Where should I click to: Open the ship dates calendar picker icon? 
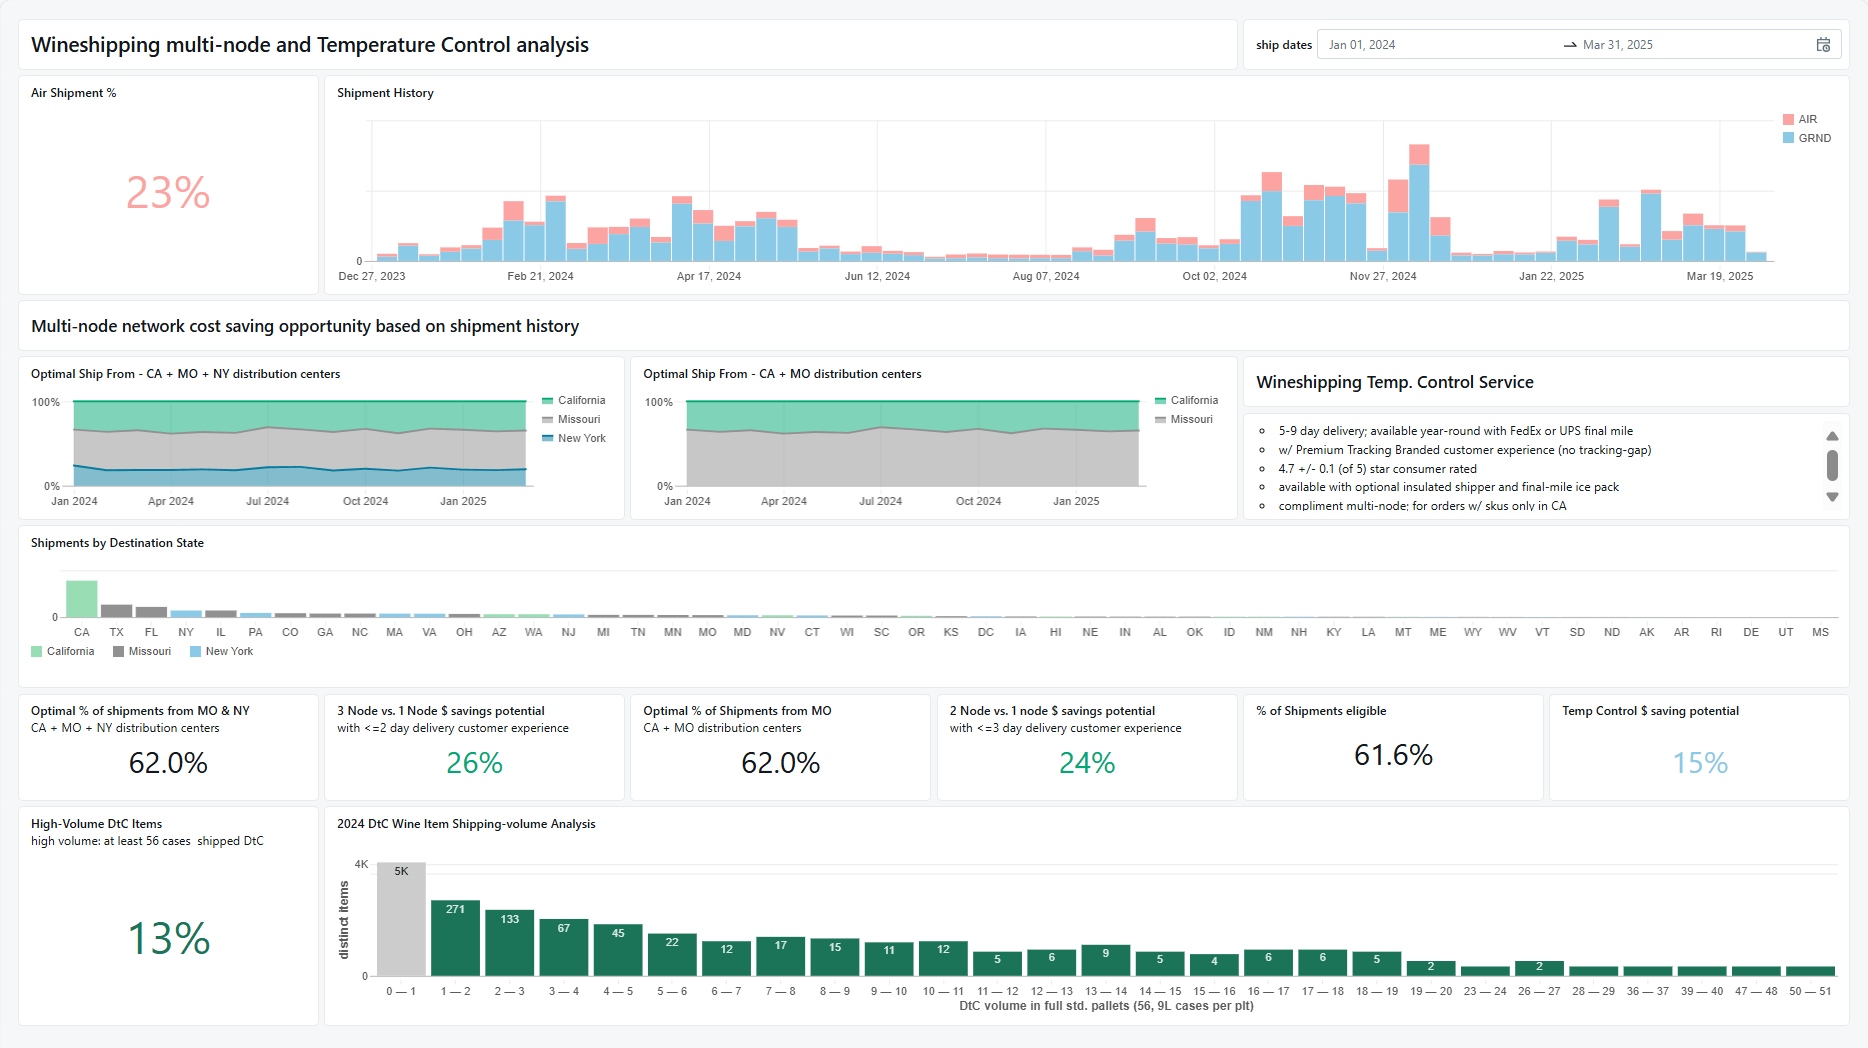tap(1823, 45)
